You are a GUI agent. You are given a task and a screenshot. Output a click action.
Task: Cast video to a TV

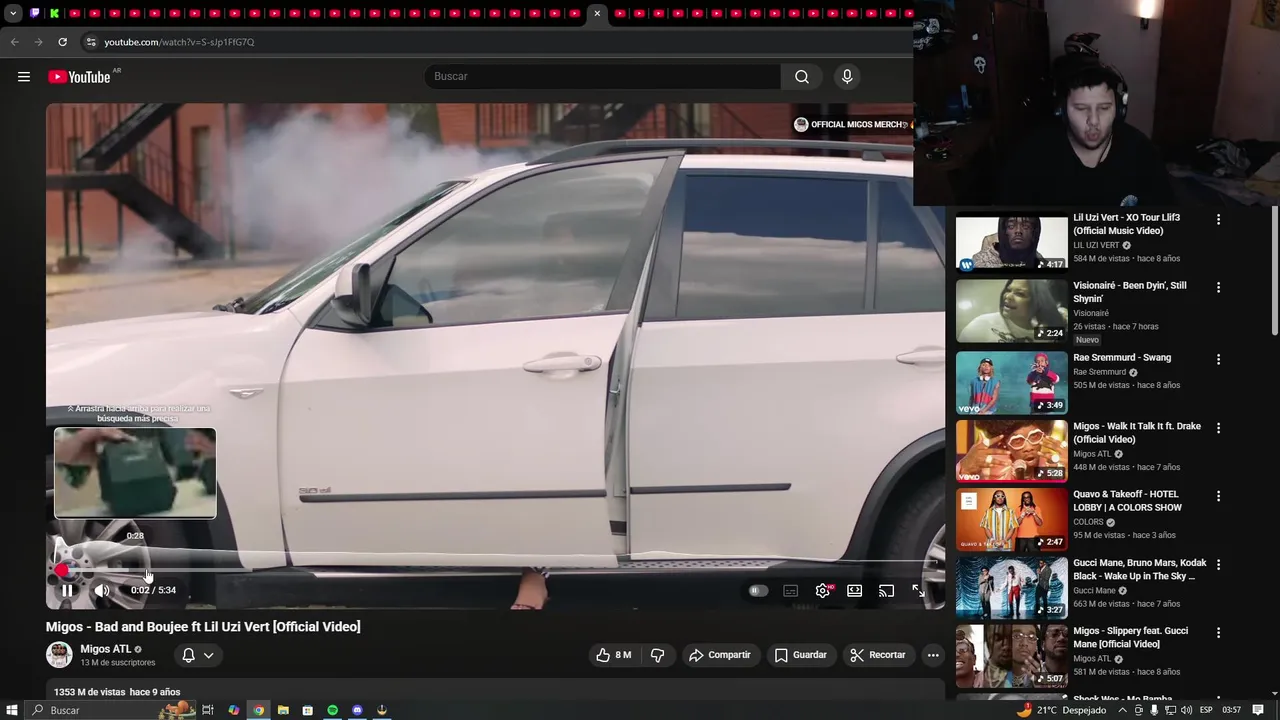click(886, 591)
